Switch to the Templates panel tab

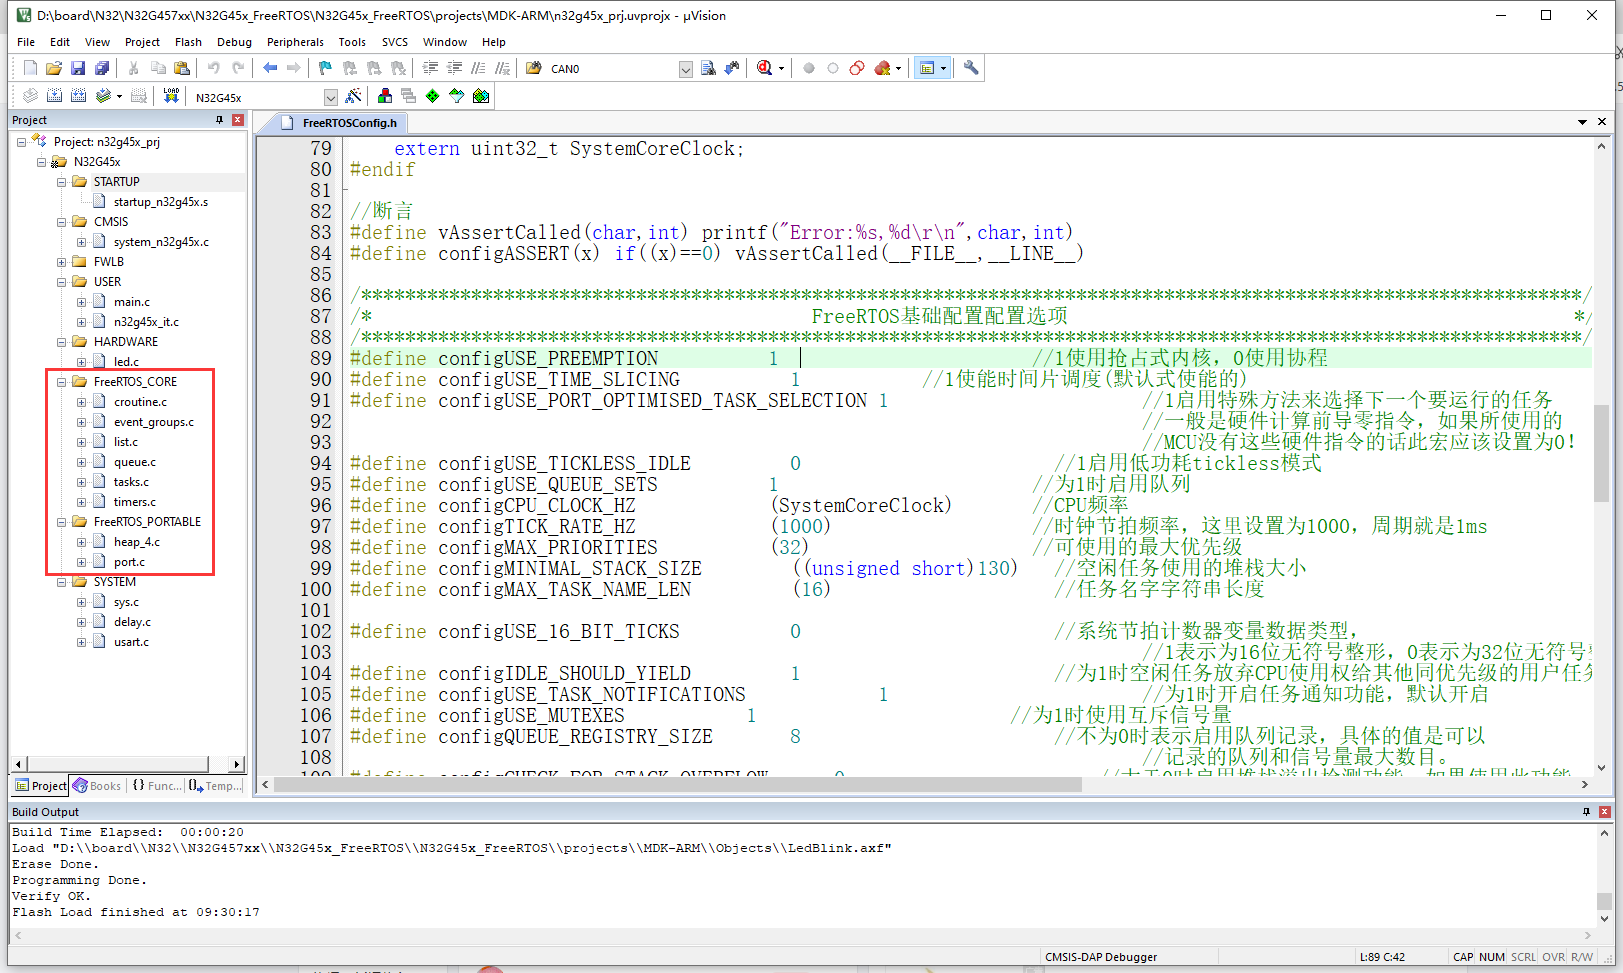(x=215, y=786)
